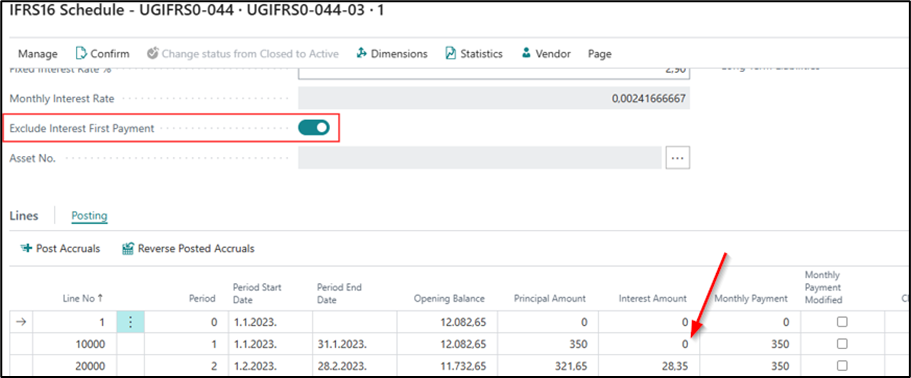This screenshot has height=378, width=911.
Task: Click Line No cell 1
Action: coord(74,322)
